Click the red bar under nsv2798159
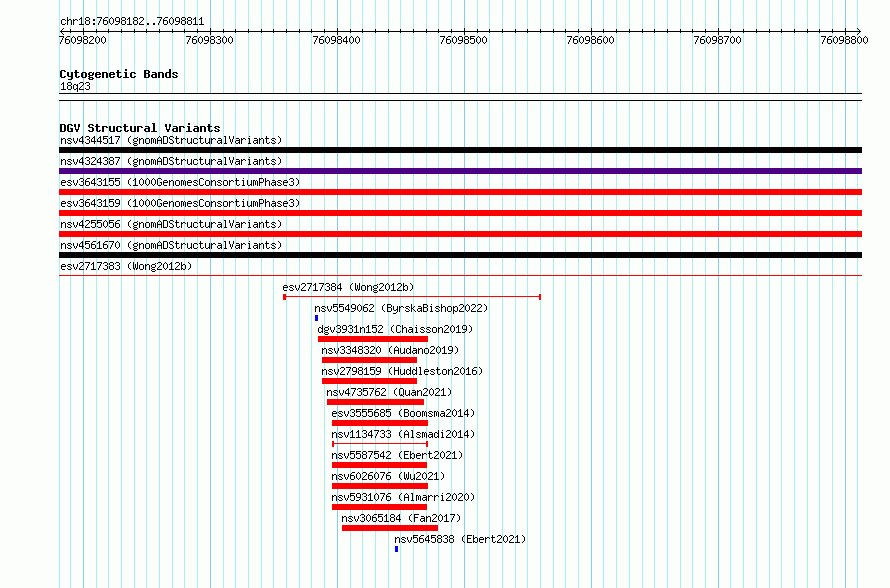The height and width of the screenshot is (588, 890). [x=370, y=381]
